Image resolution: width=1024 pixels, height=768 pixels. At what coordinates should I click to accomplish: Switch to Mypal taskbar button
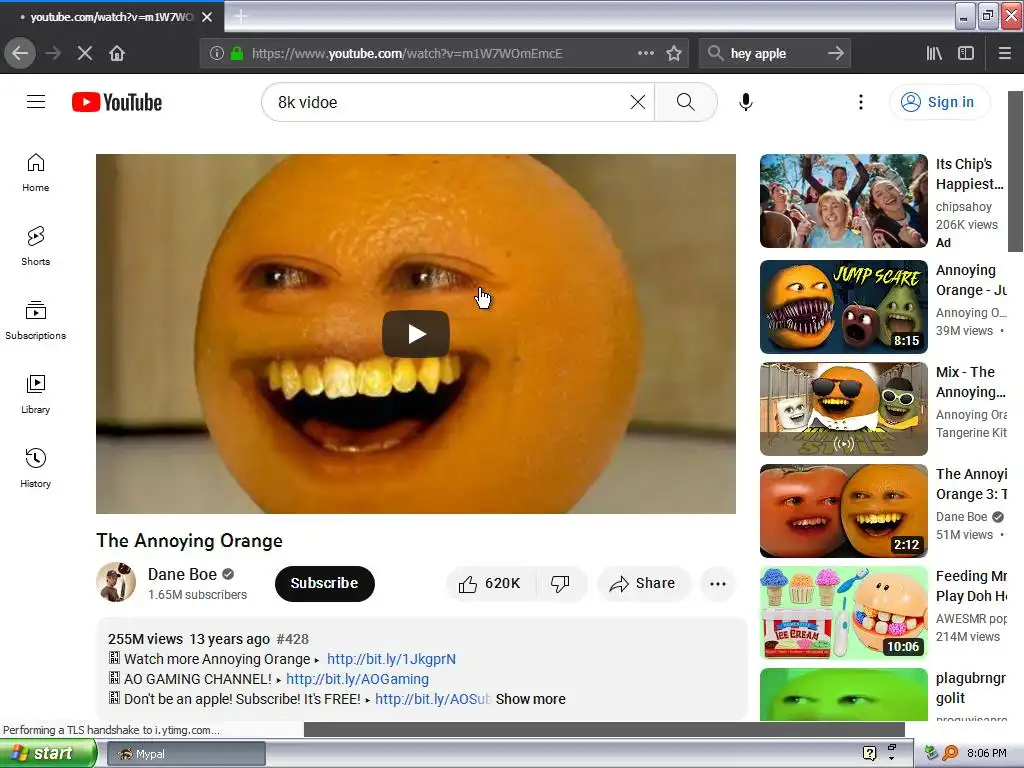(187, 754)
